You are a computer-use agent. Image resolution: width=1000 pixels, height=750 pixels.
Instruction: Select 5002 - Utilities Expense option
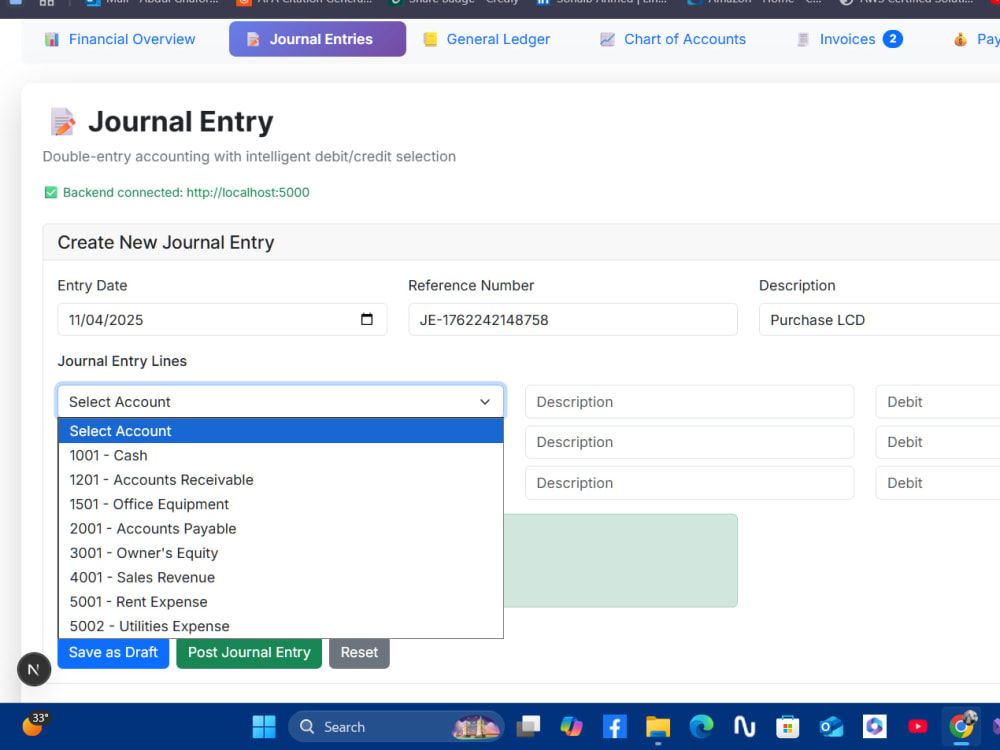pos(281,626)
